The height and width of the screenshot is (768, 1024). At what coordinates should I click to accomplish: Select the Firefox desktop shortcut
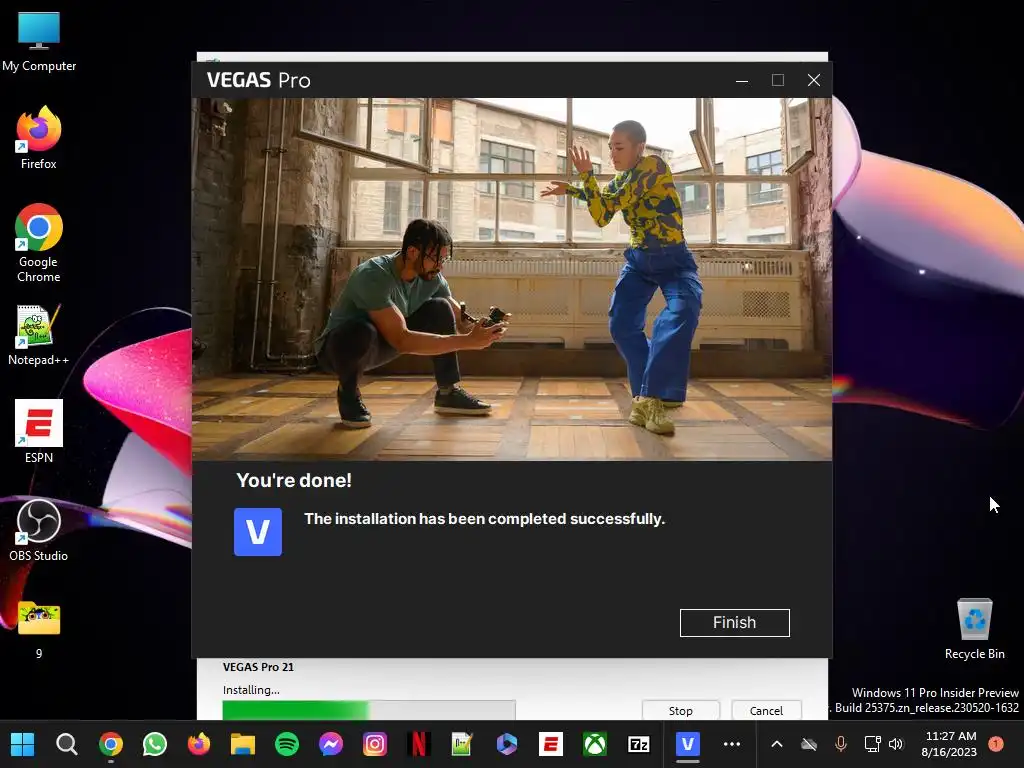39,138
